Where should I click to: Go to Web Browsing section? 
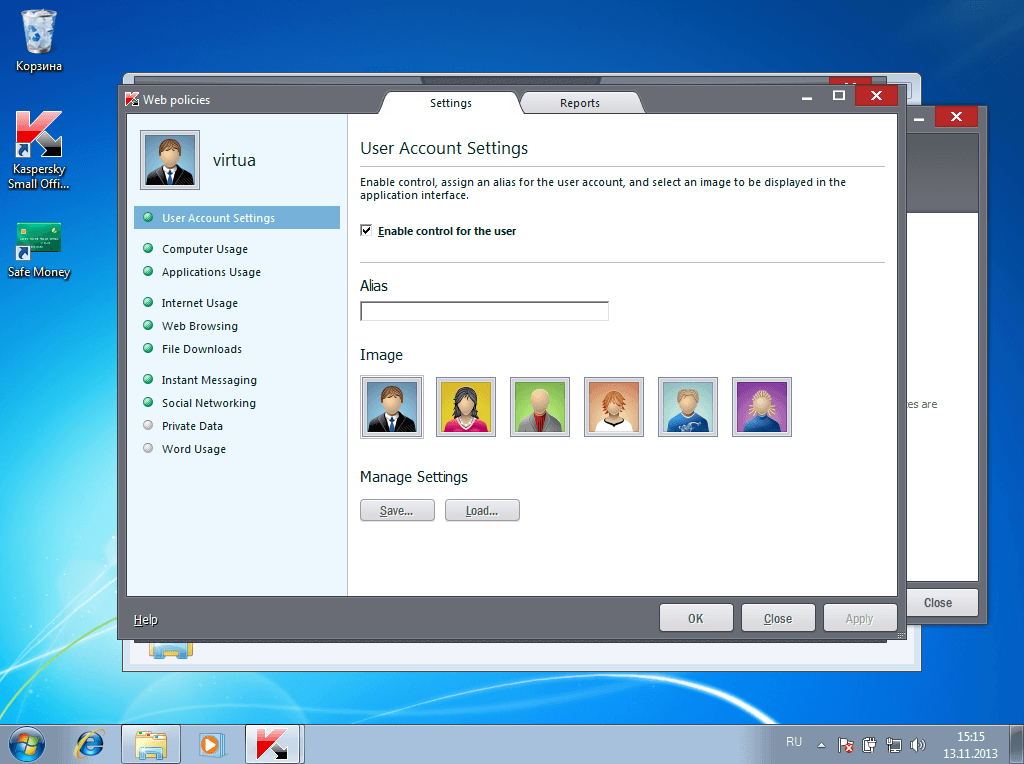[x=199, y=326]
